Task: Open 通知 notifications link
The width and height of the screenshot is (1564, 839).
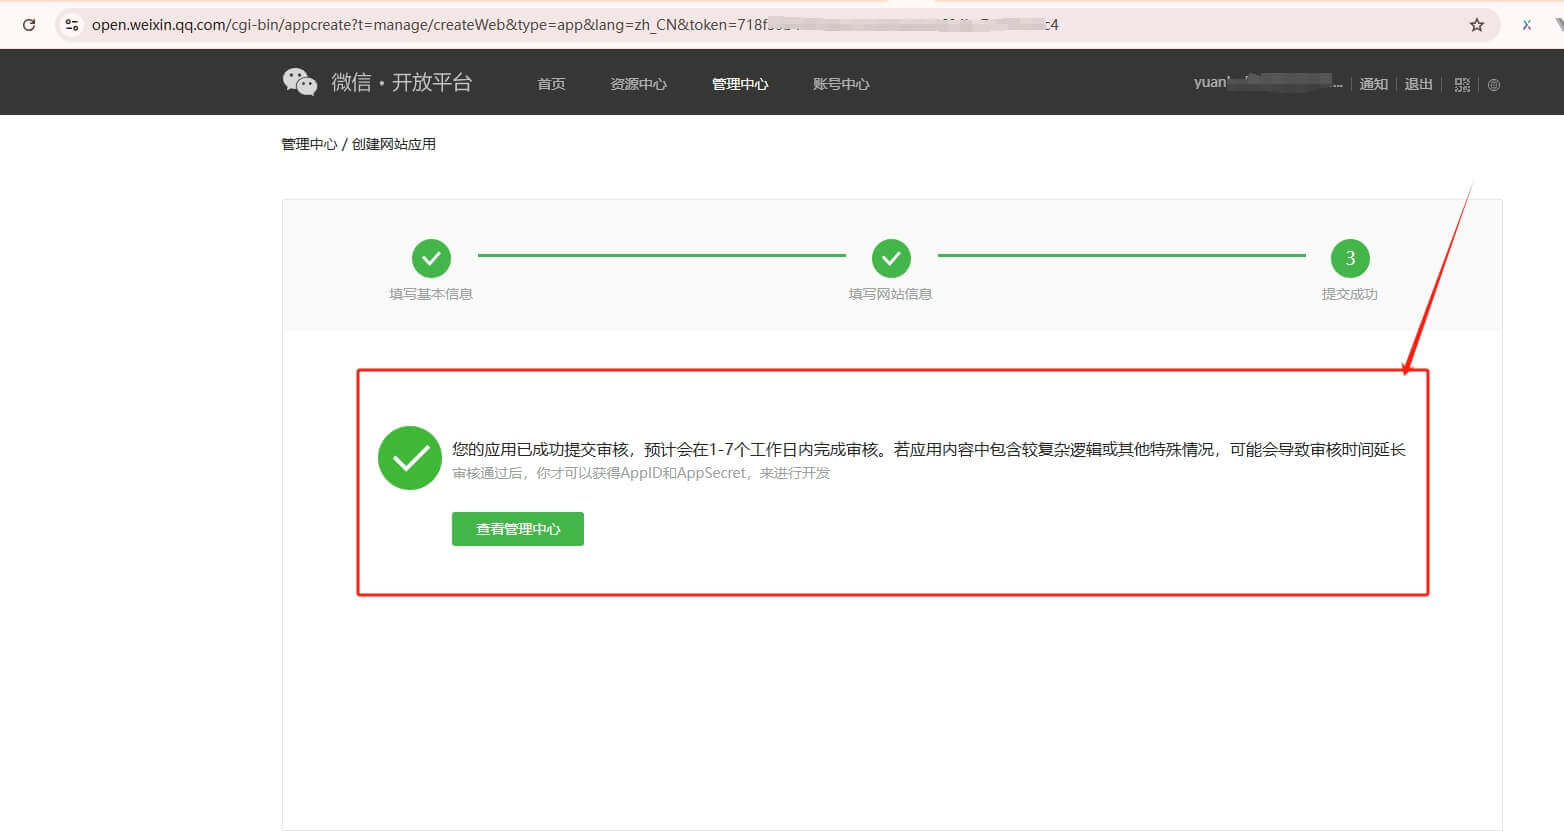Action: pos(1373,84)
